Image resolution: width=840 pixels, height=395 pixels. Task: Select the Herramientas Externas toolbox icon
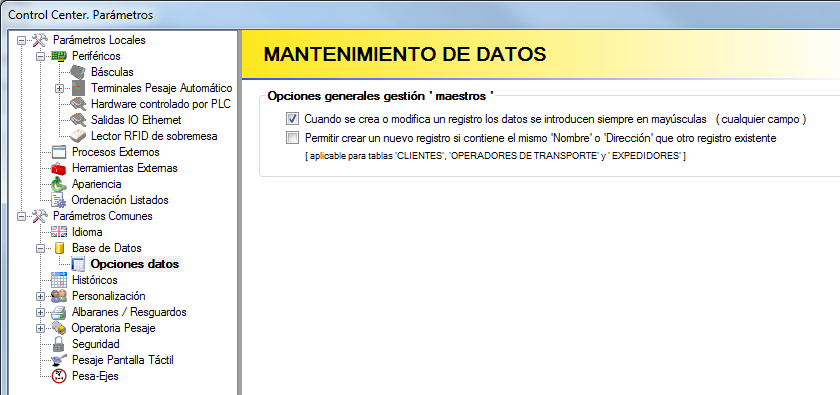pos(58,168)
